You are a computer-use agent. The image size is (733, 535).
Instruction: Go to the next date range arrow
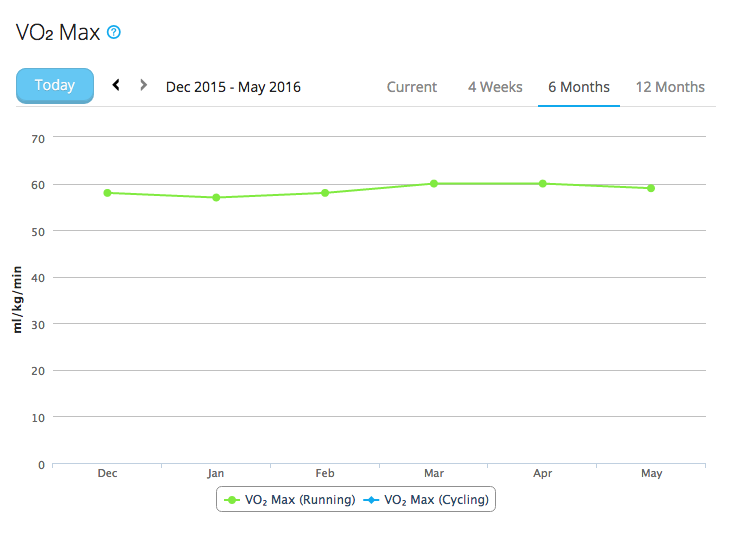tap(144, 86)
